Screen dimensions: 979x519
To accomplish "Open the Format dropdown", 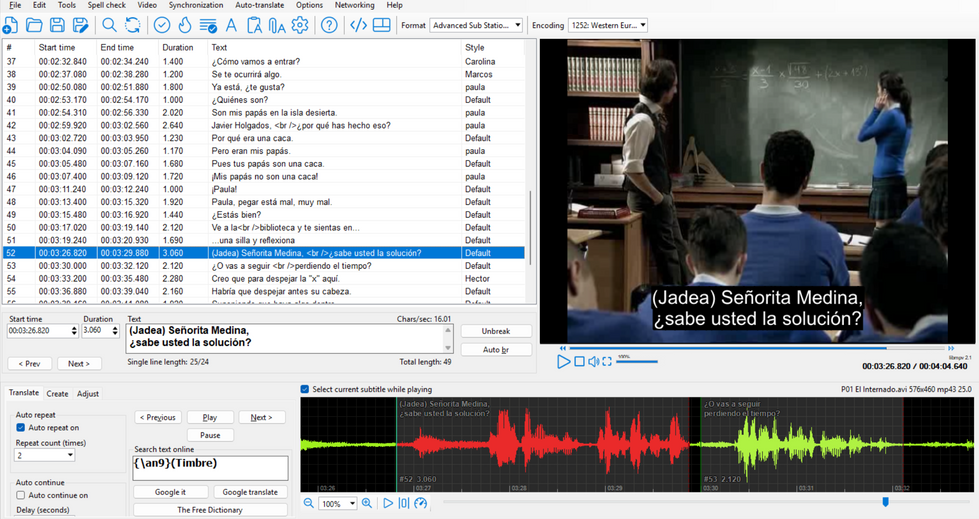I will [x=476, y=26].
